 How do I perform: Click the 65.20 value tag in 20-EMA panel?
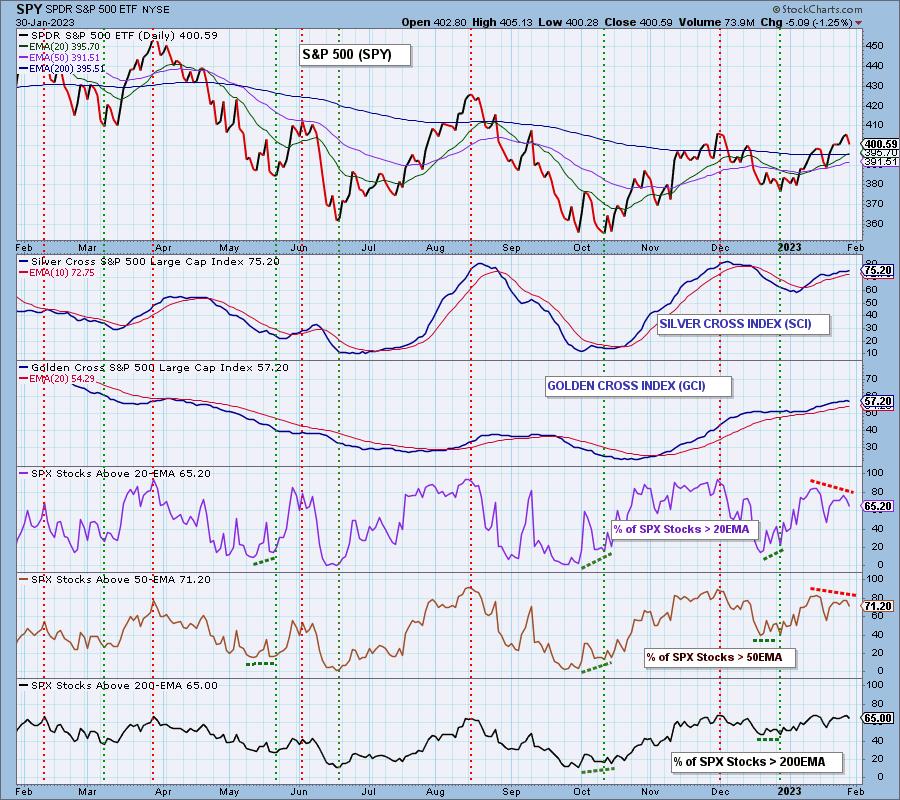point(879,506)
